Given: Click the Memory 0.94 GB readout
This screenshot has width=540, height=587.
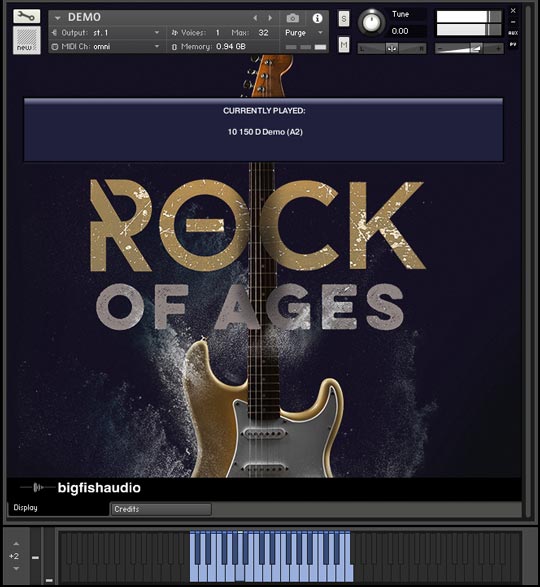Looking at the screenshot, I should point(231,47).
